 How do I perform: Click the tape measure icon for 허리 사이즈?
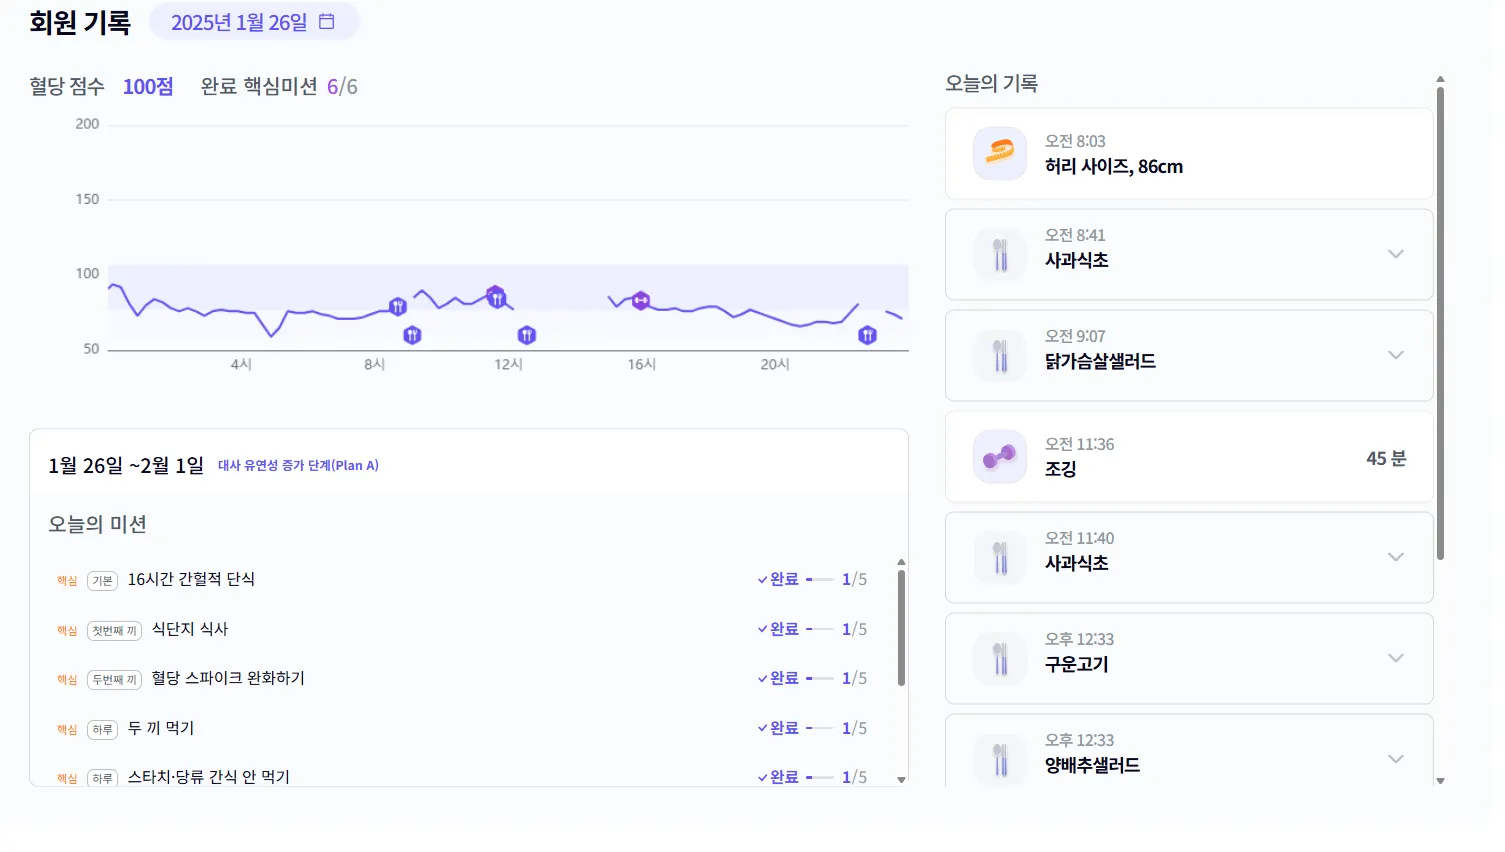pos(1000,153)
